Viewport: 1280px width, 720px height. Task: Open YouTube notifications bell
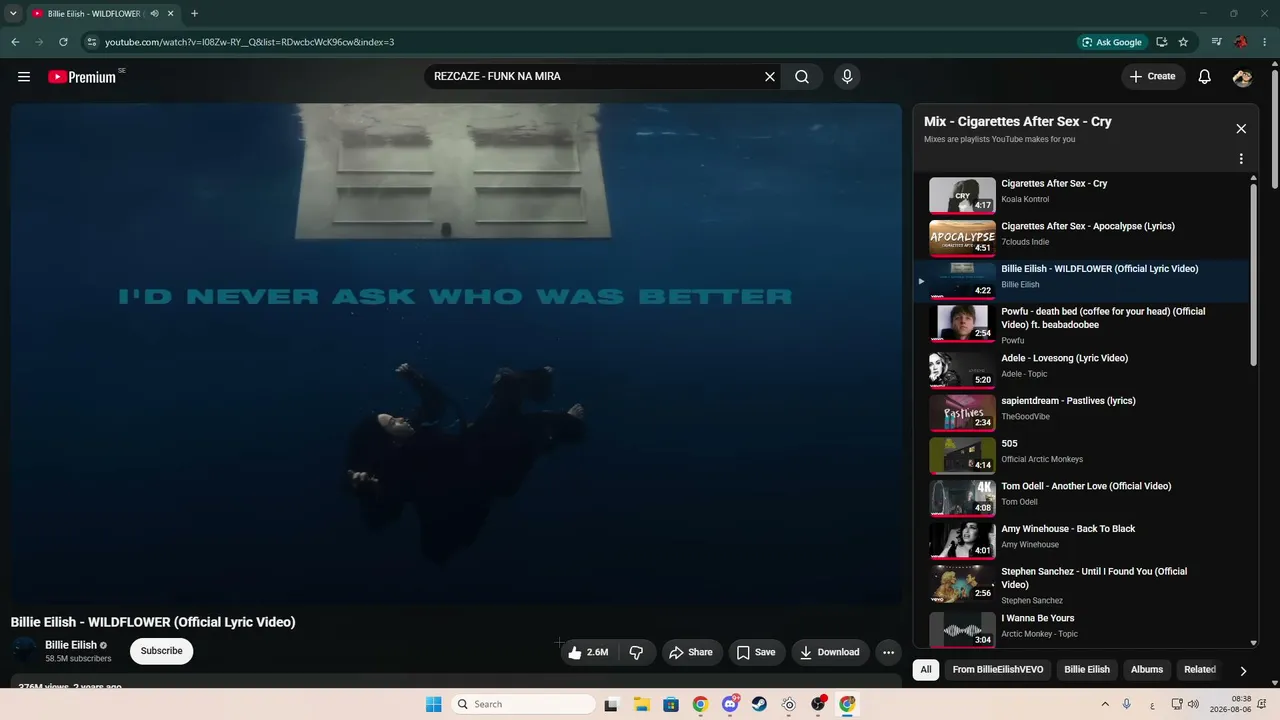[1205, 77]
